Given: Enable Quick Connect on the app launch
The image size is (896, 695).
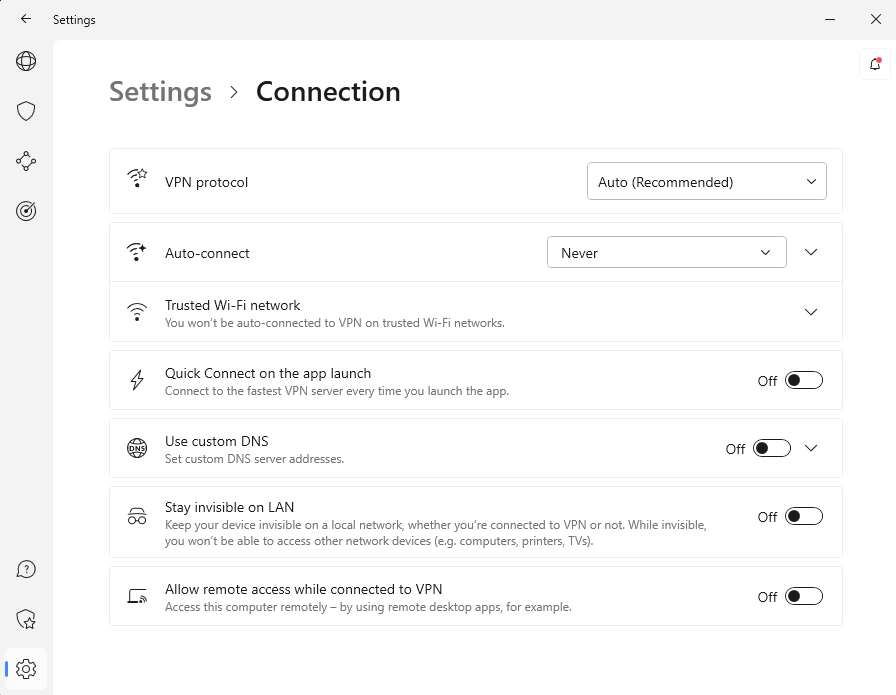Looking at the screenshot, I should tap(803, 380).
